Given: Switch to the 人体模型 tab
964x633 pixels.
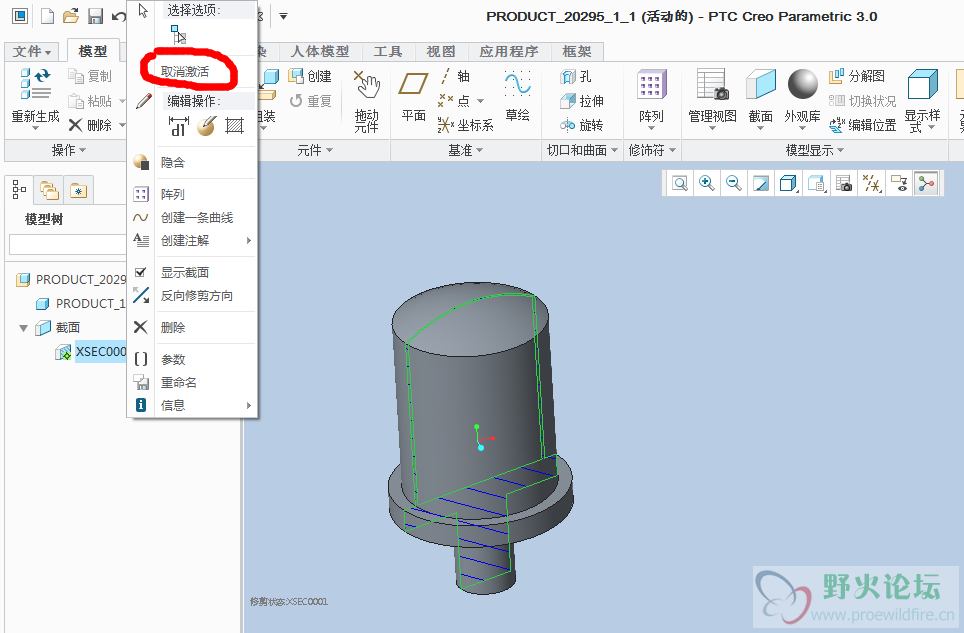Looking at the screenshot, I should (320, 52).
